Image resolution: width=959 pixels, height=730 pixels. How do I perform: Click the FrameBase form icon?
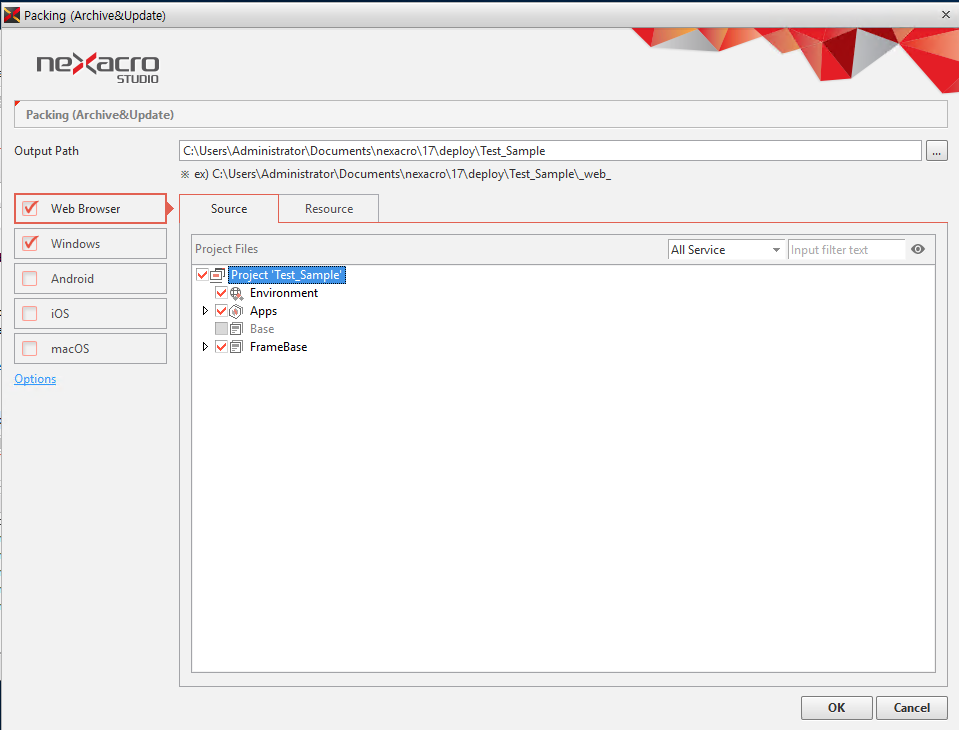237,347
